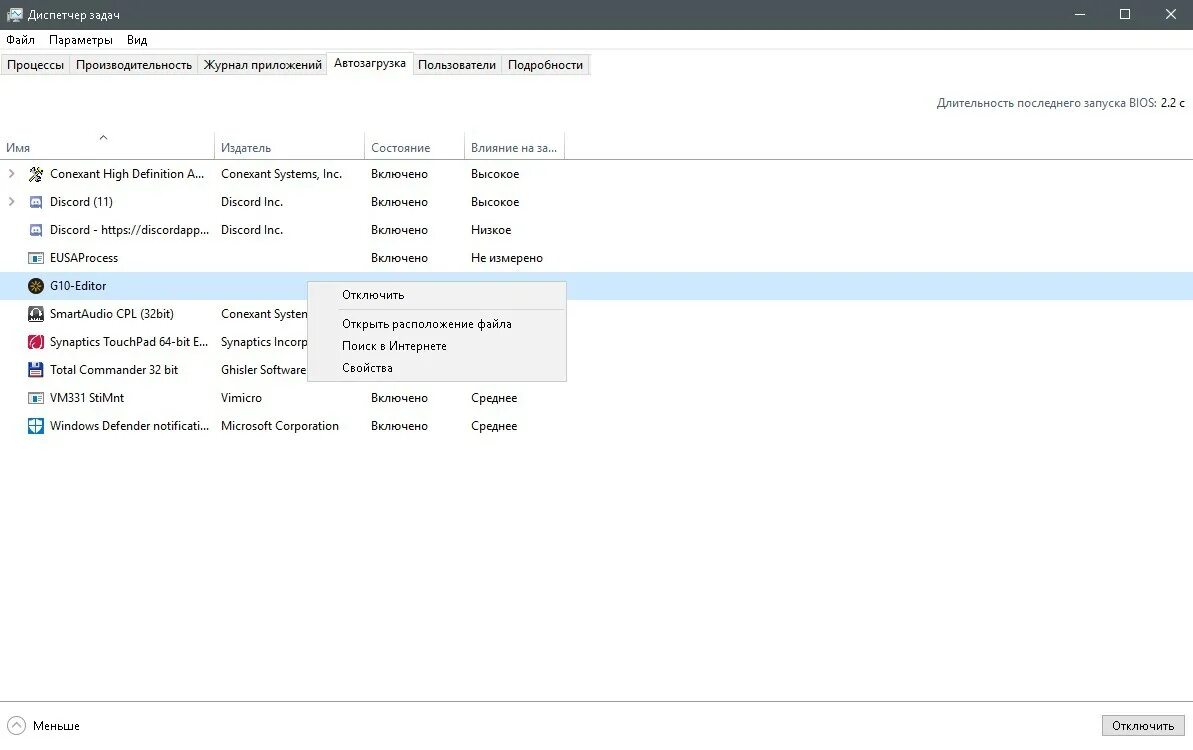Viewport: 1193px width, 750px height.
Task: Click the BIOS last startup duration text
Action: click(1061, 103)
